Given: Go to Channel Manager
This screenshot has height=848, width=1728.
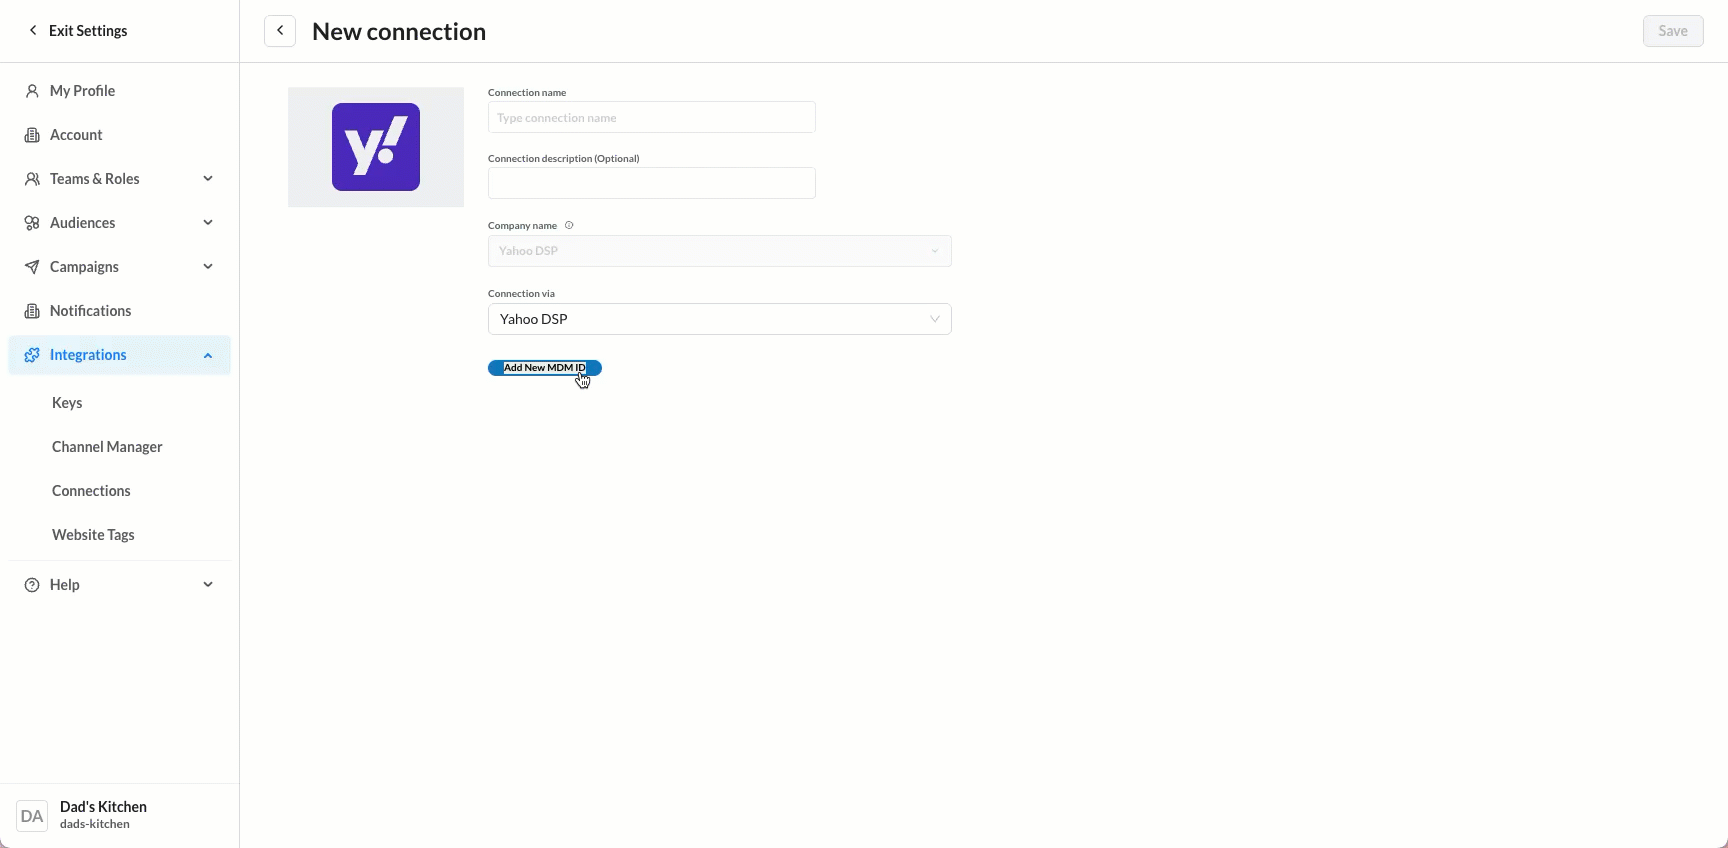Looking at the screenshot, I should pos(107,447).
